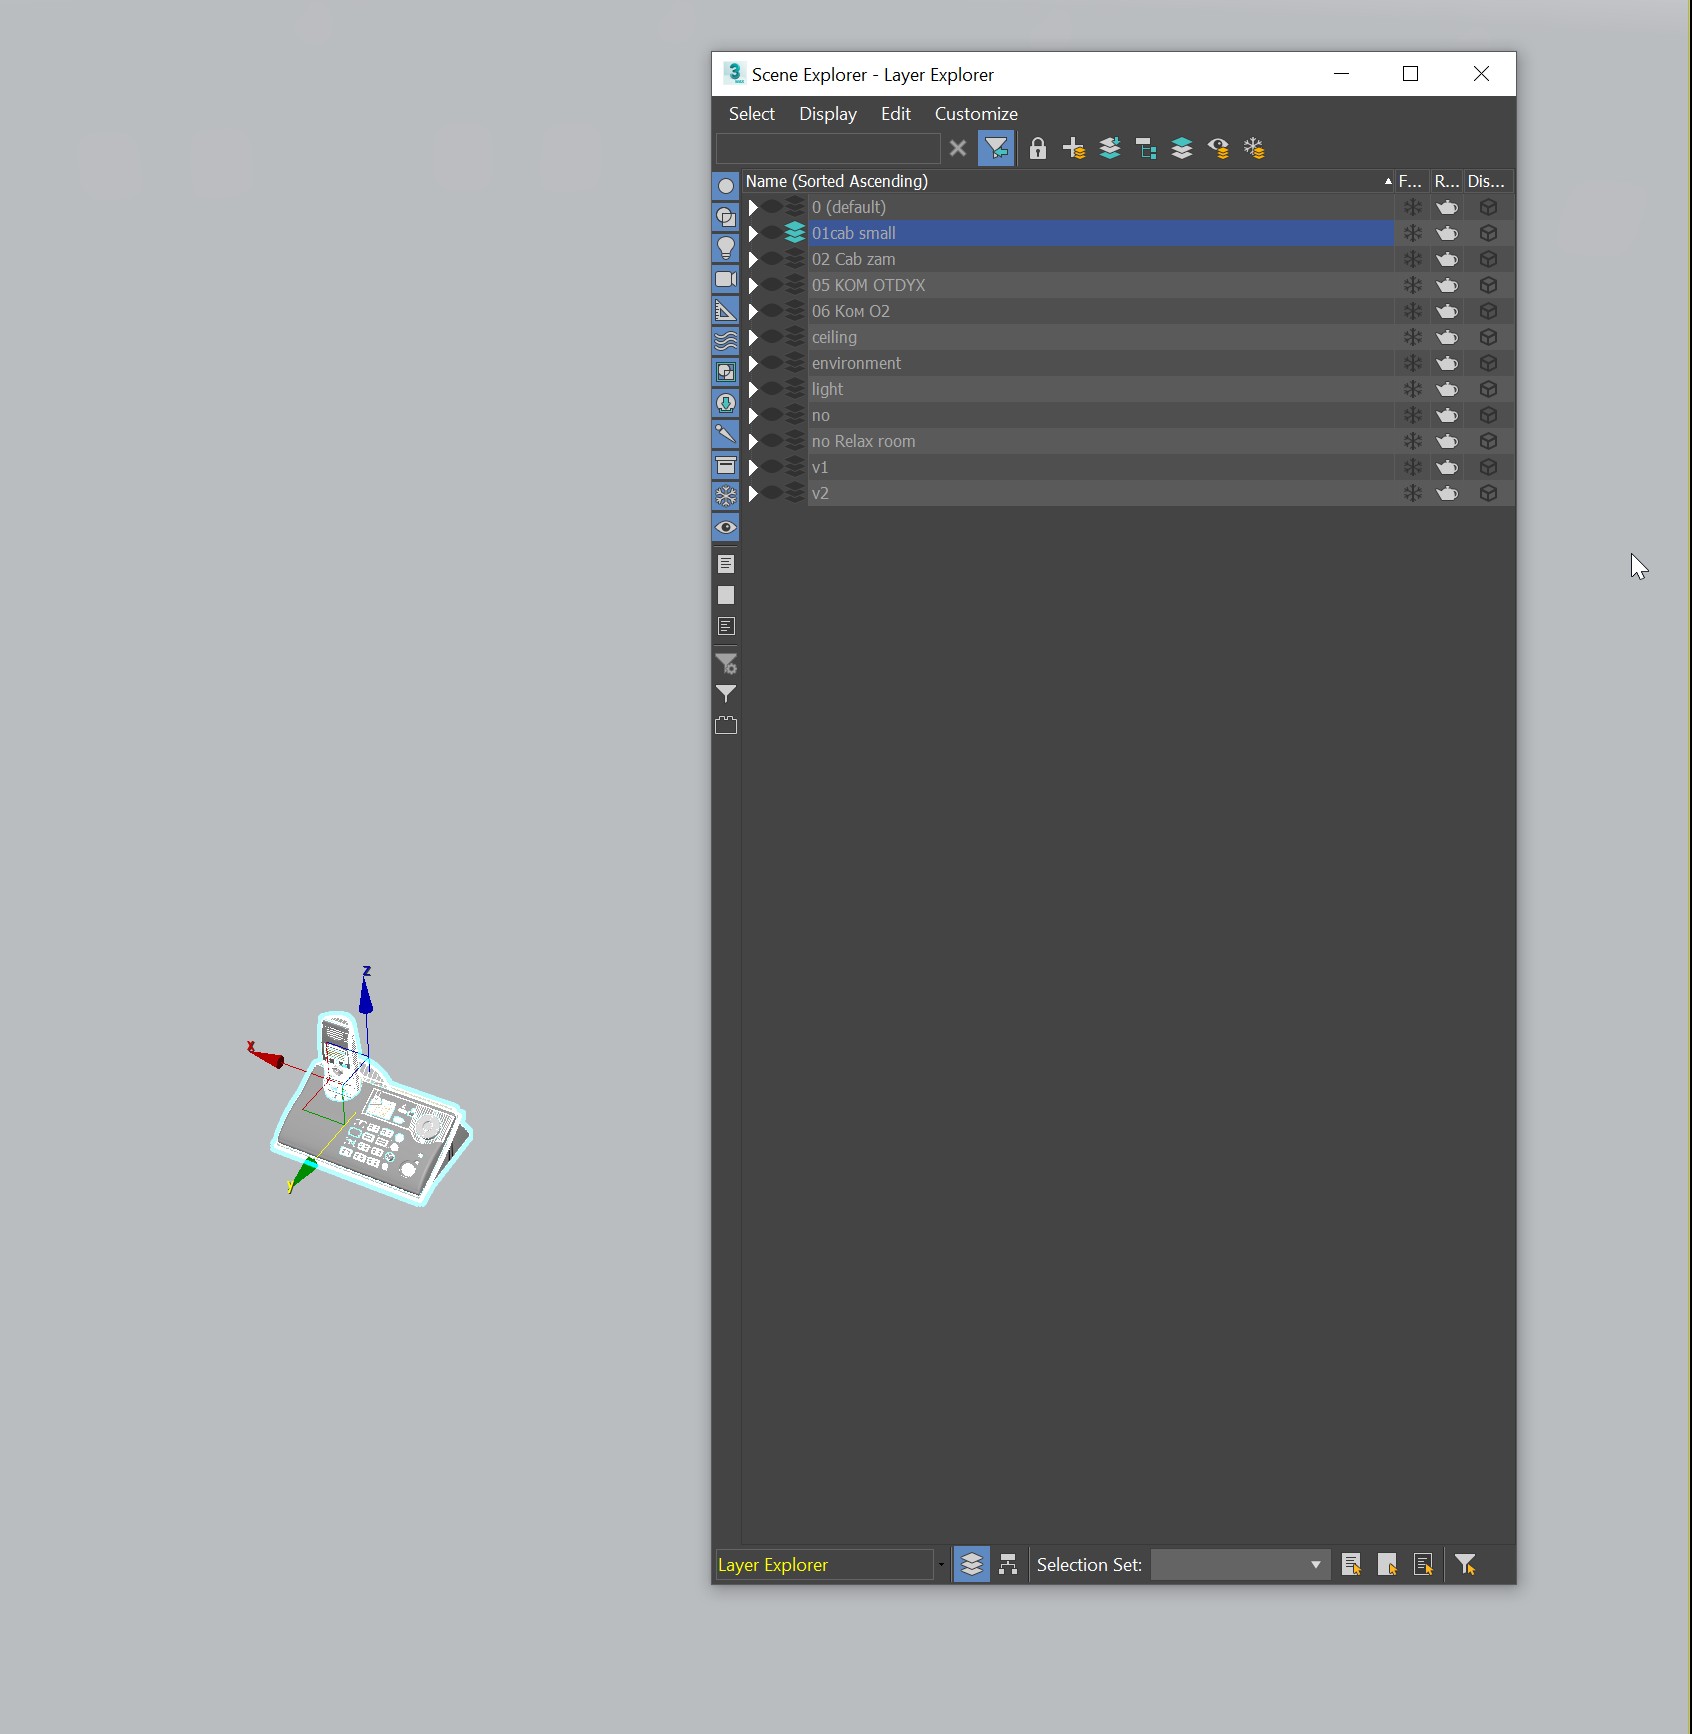Toggle the selection filter funnel in top toolbar
This screenshot has width=1692, height=1734.
coord(996,149)
